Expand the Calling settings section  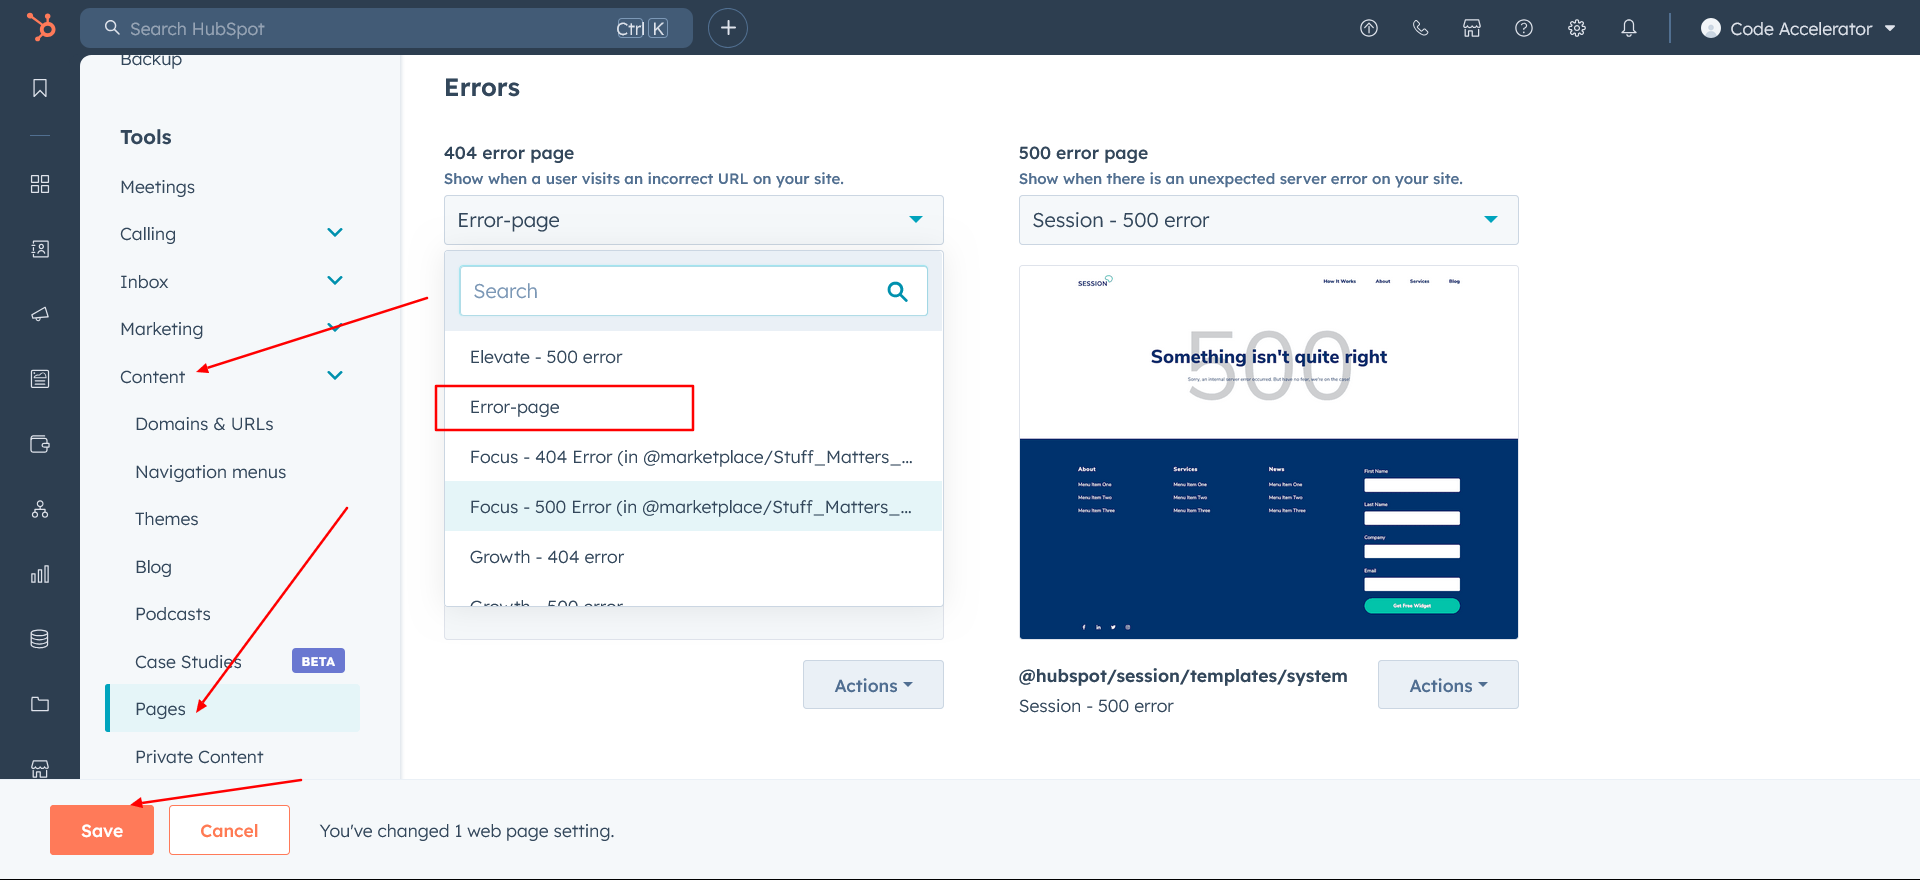pos(335,233)
